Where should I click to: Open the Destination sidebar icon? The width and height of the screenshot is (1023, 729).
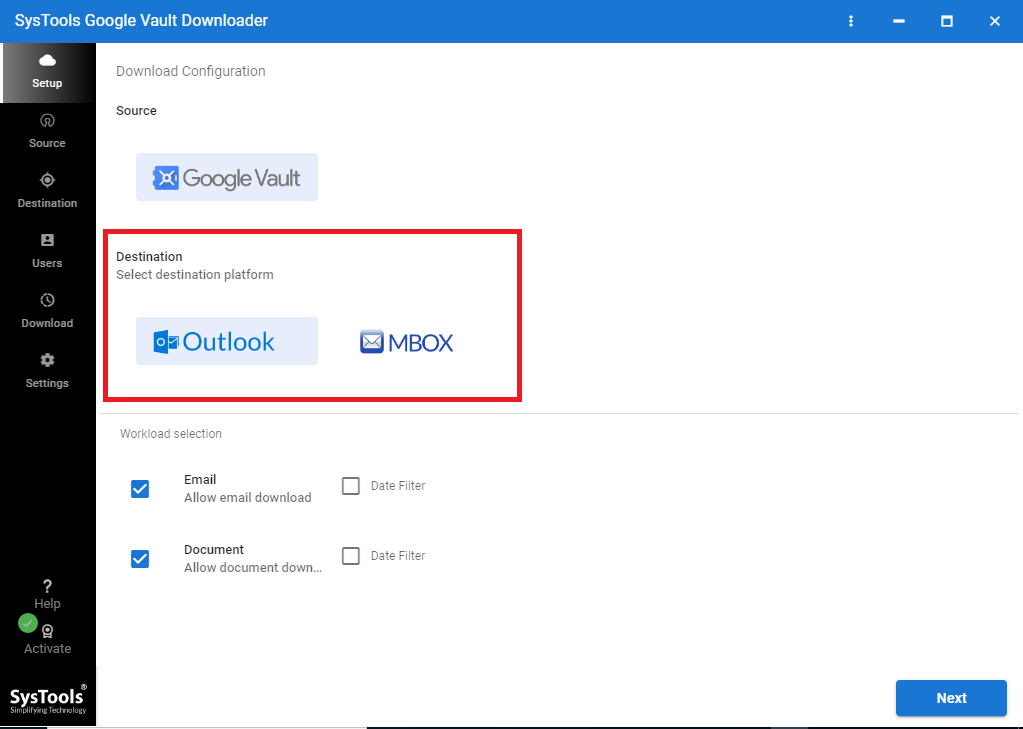pyautogui.click(x=47, y=181)
